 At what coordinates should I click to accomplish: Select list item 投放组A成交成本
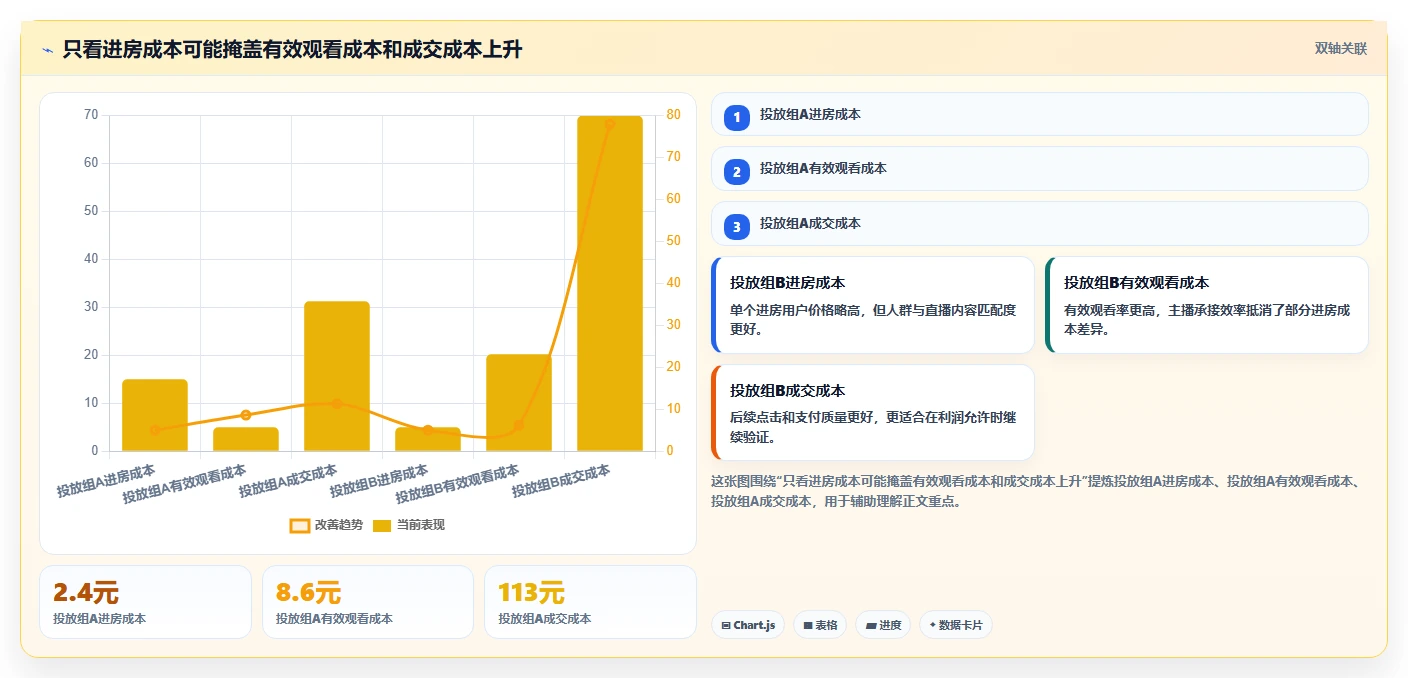[1039, 224]
